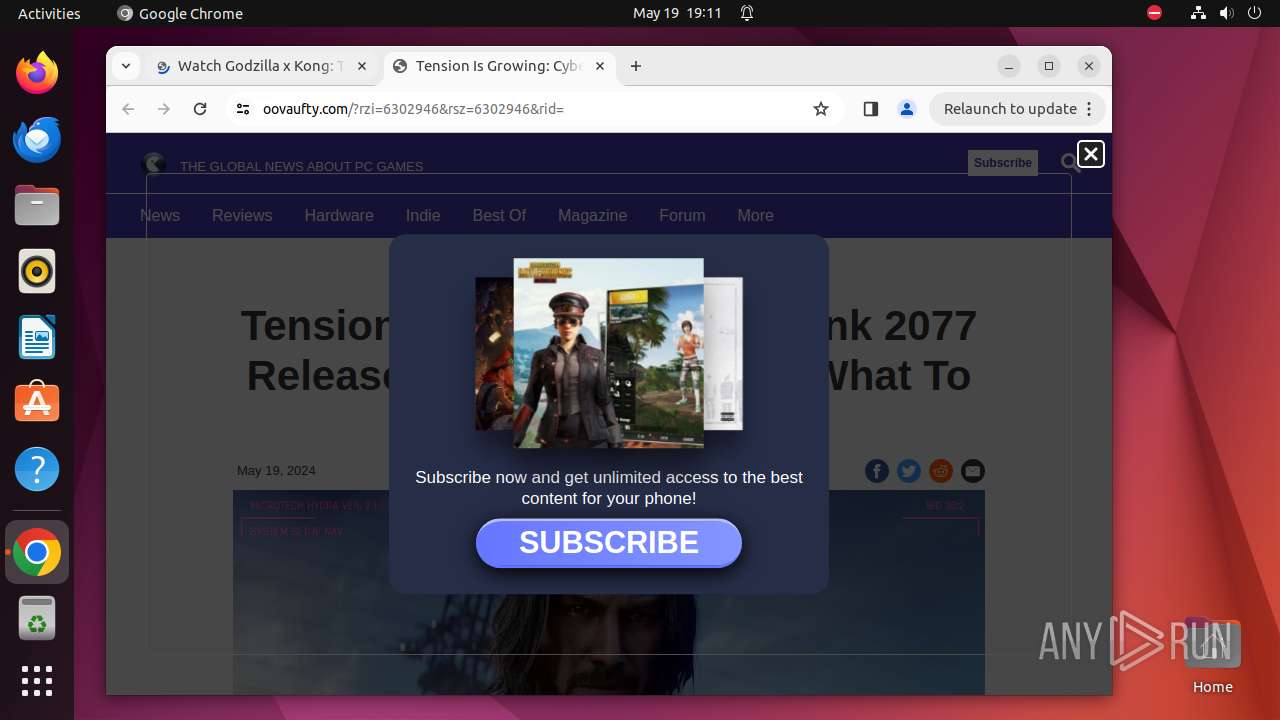Image resolution: width=1280 pixels, height=720 pixels.
Task: Click the article date May 19, 2024
Action: 276,471
